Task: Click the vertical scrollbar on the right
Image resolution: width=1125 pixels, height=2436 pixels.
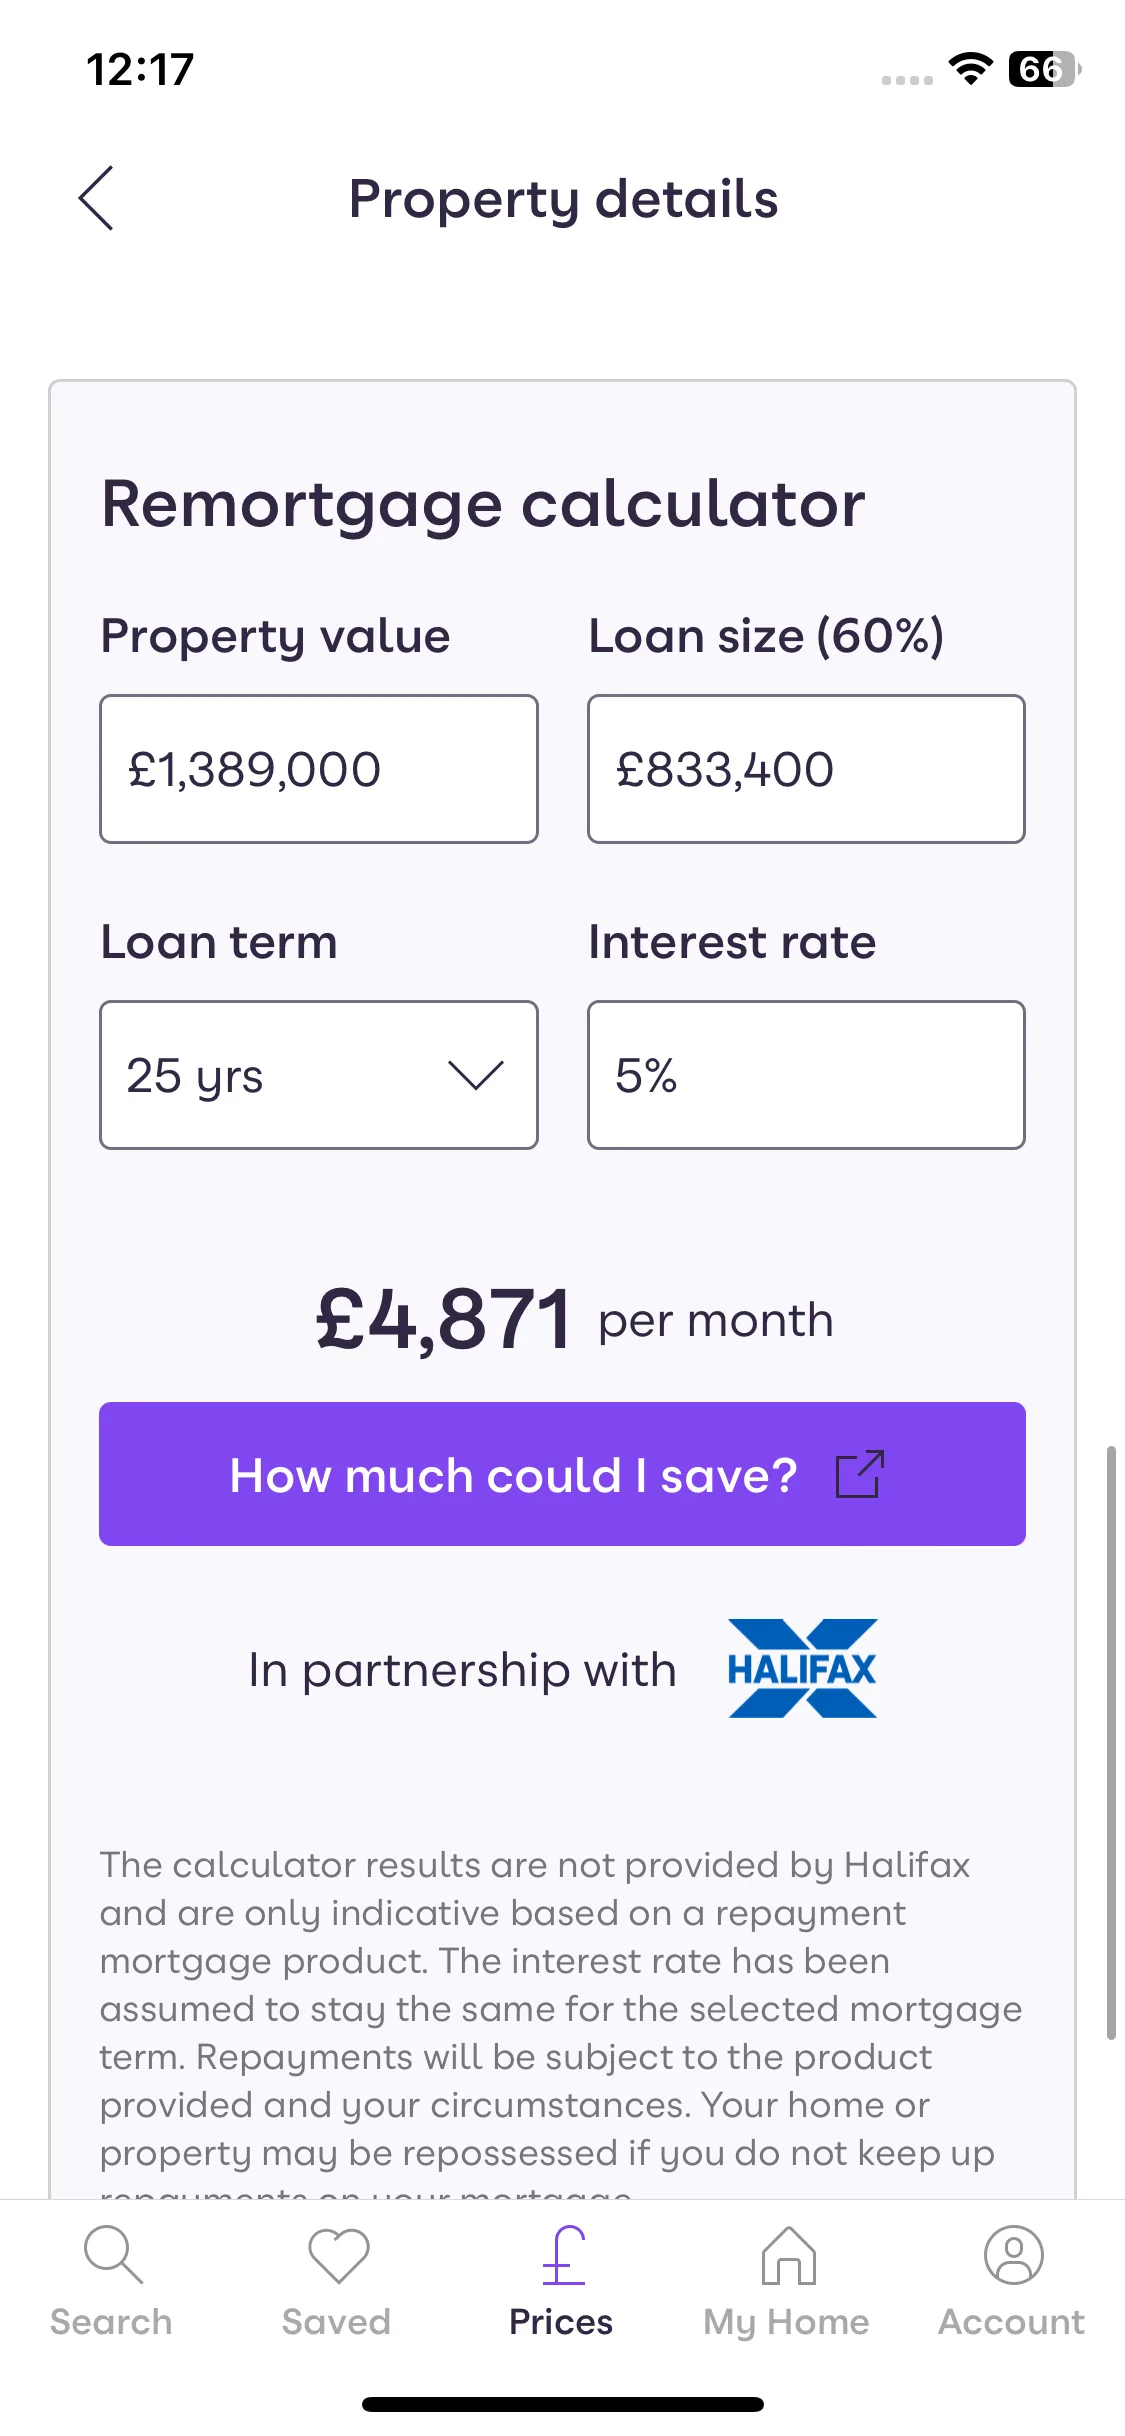Action: tap(1110, 1742)
